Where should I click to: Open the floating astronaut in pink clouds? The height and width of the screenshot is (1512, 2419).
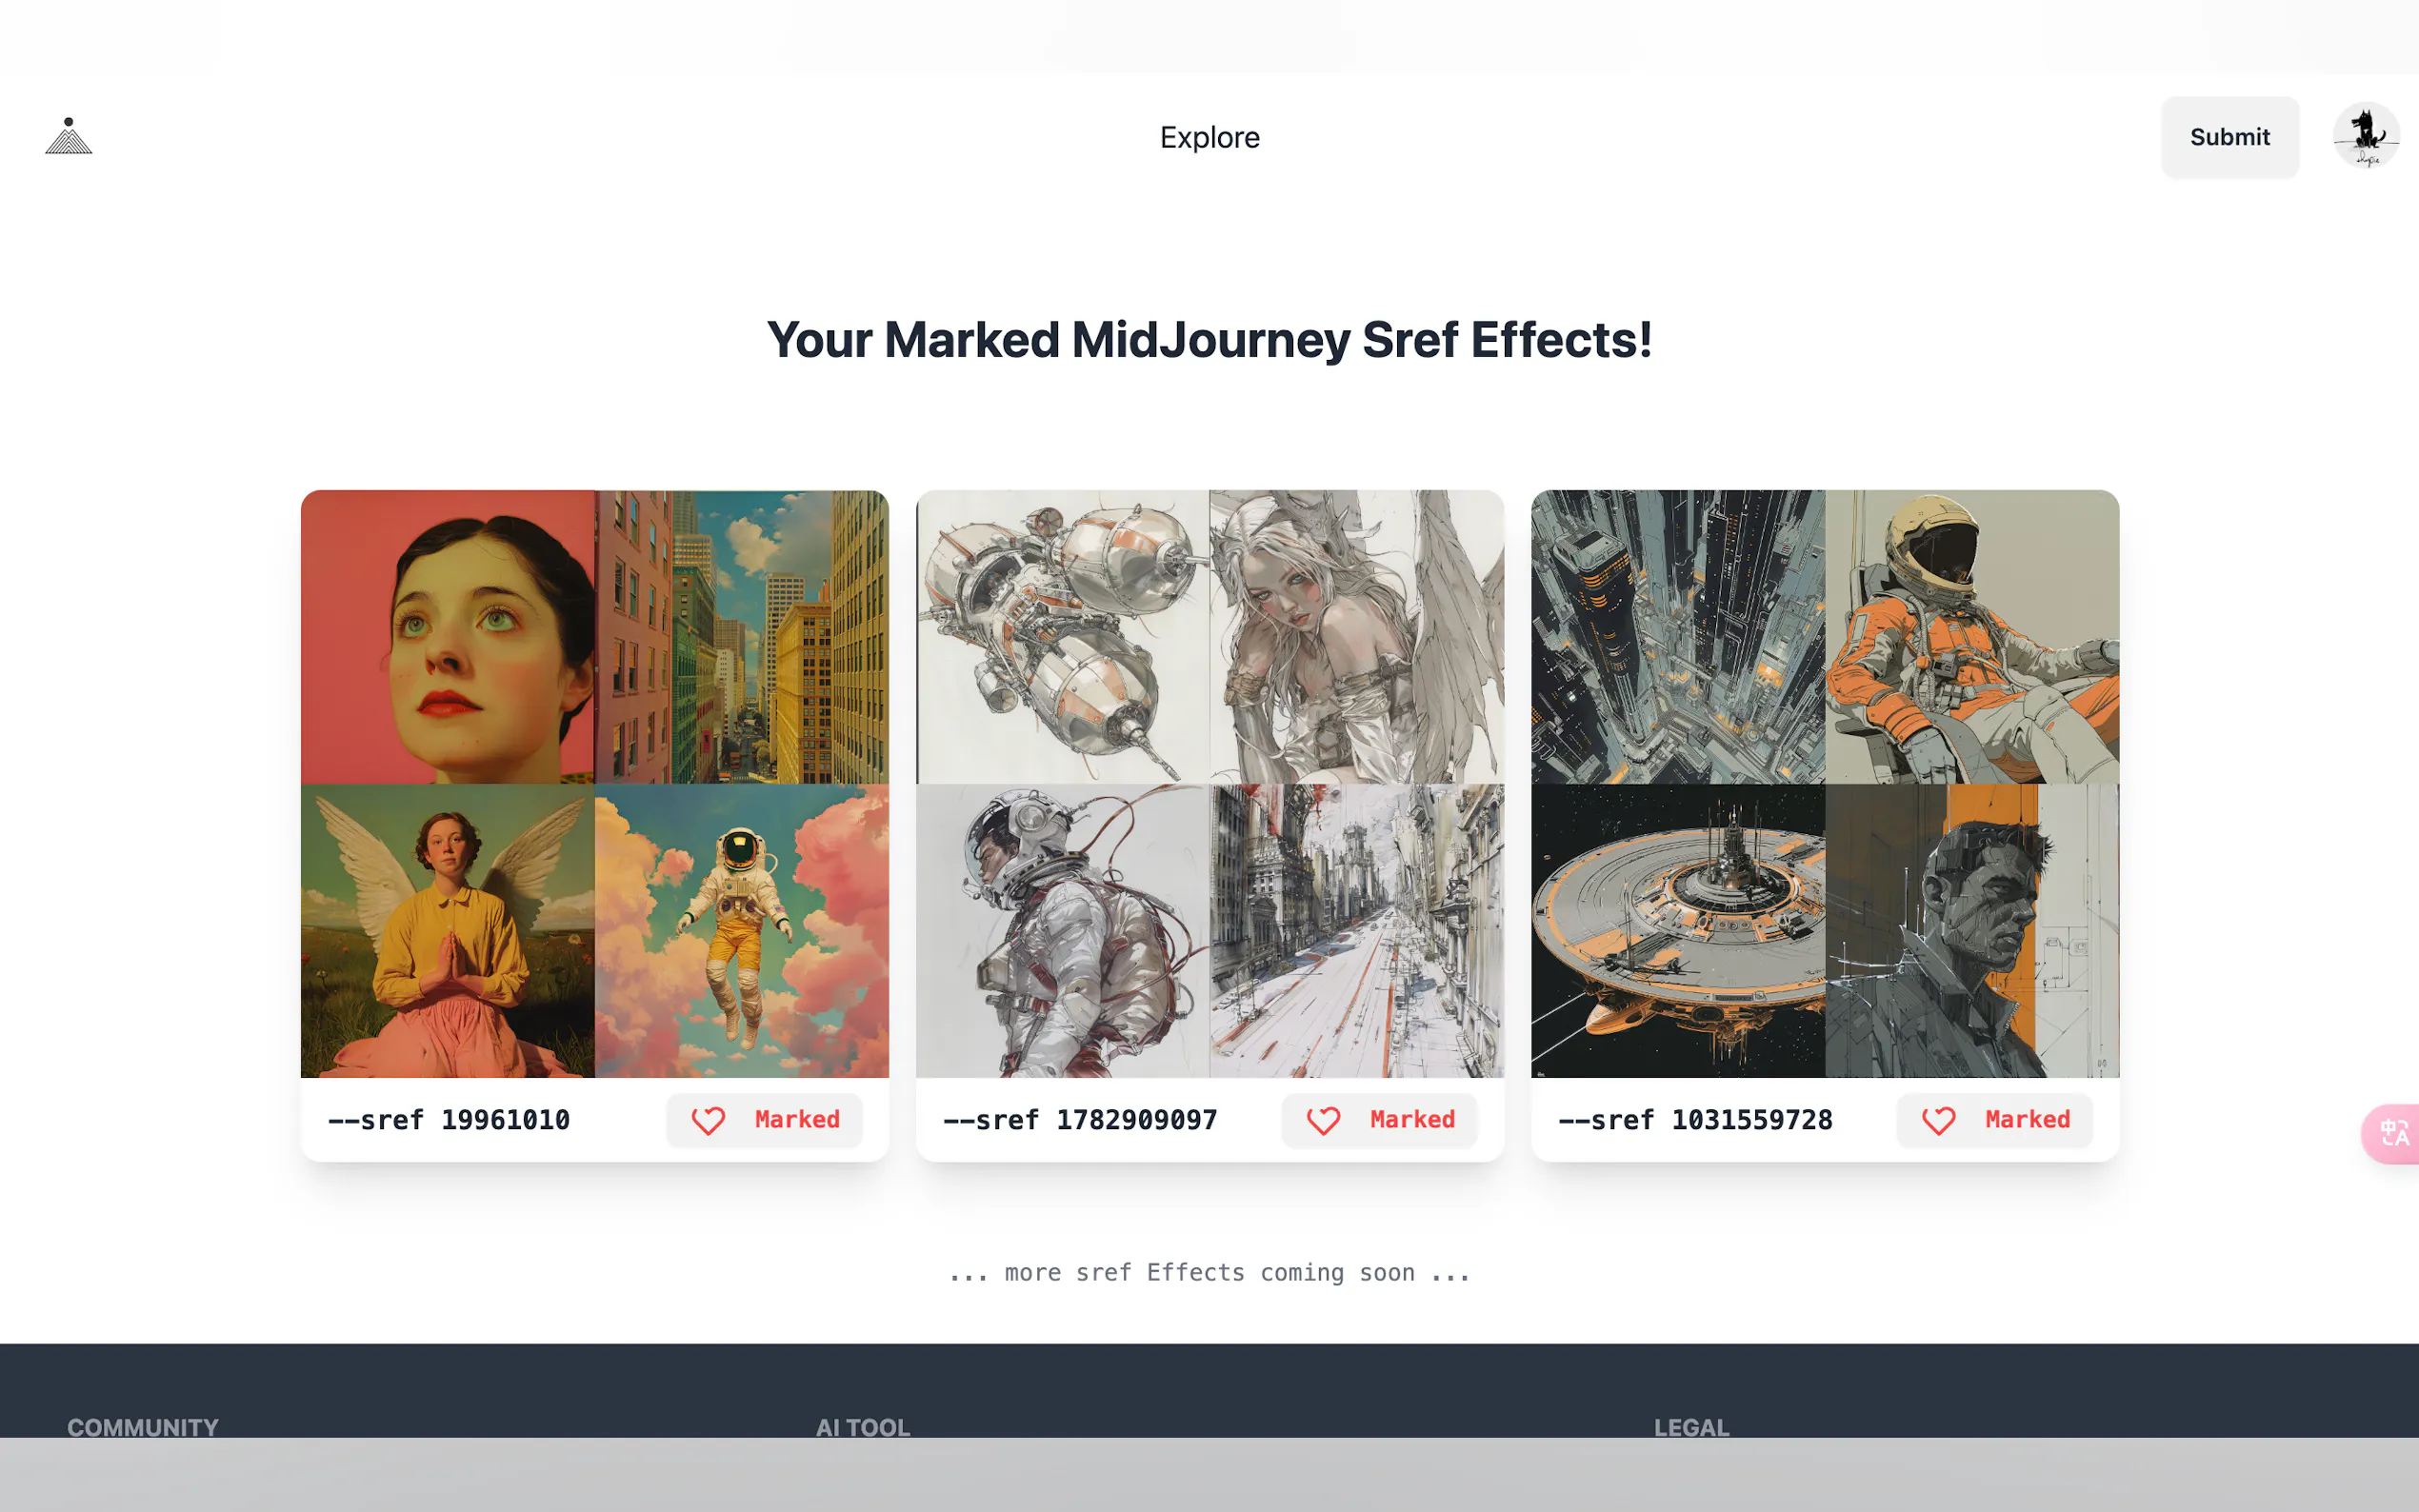(742, 931)
